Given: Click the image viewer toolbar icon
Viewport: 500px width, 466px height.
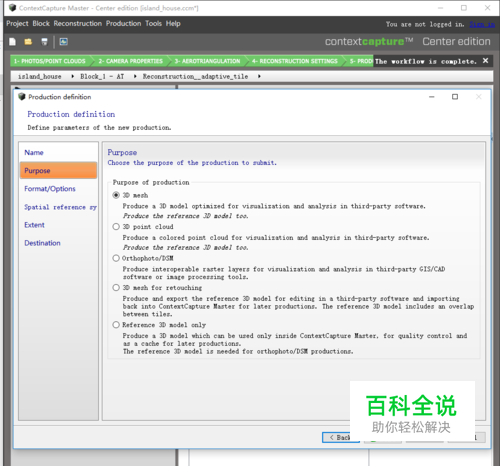Looking at the screenshot, I should [63, 42].
